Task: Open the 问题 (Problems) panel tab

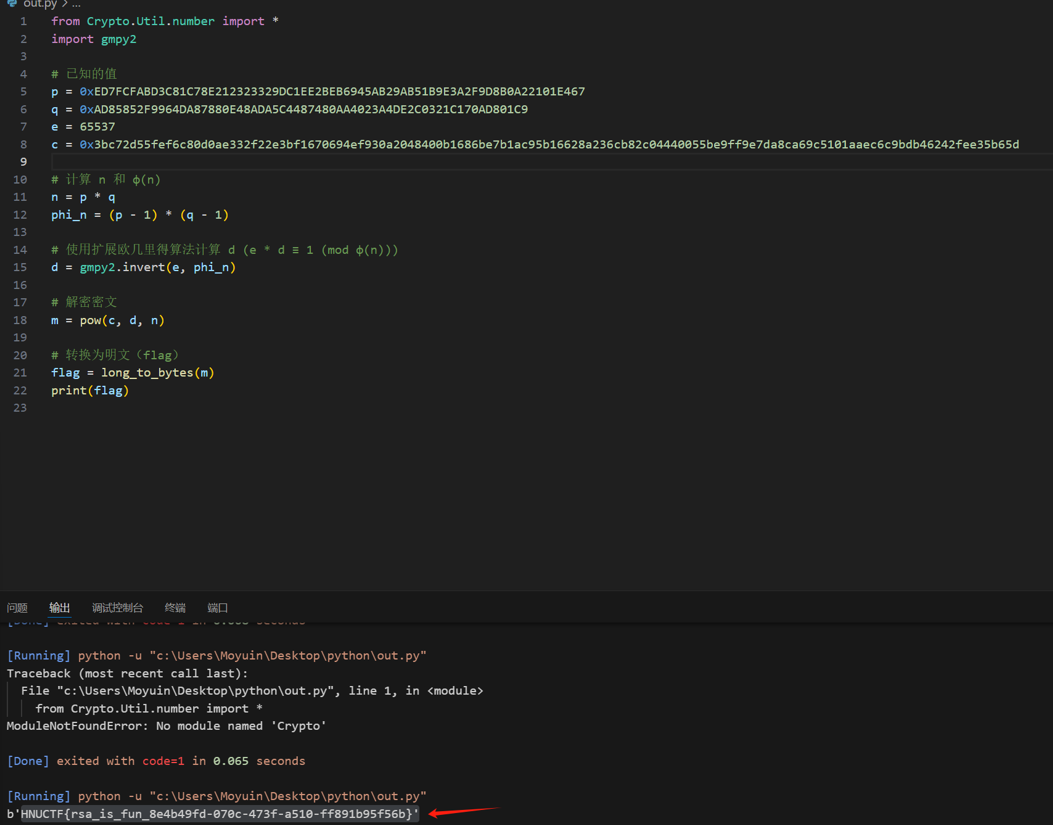Action: point(17,608)
